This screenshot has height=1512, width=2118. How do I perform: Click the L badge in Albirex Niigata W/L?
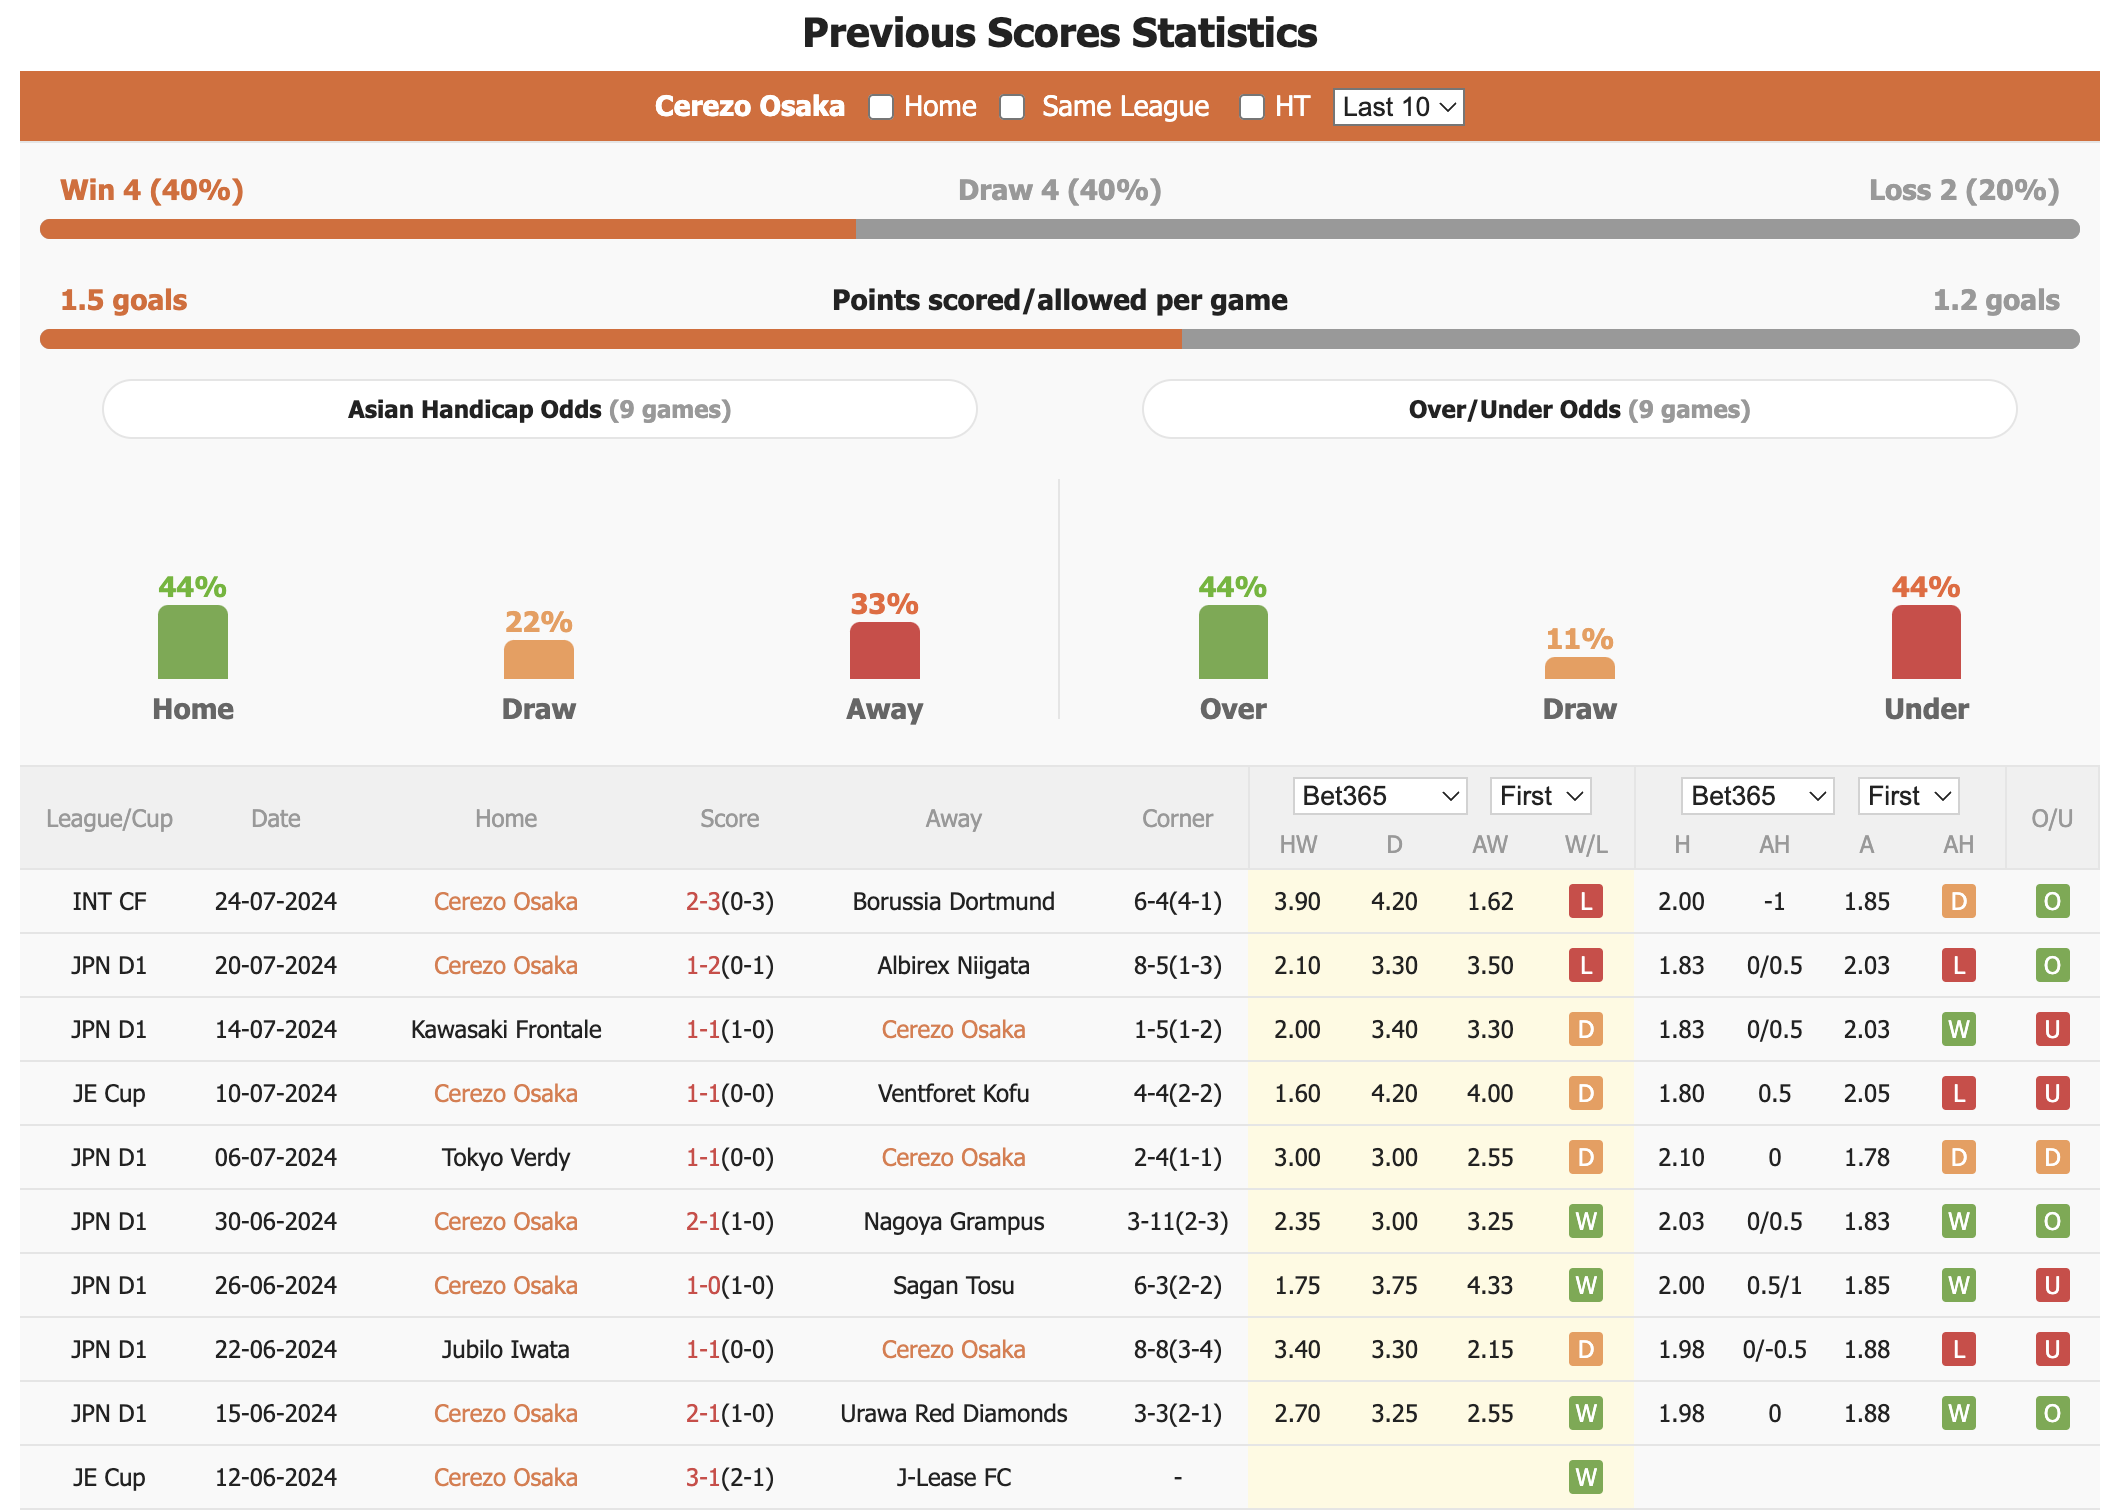tap(1586, 965)
